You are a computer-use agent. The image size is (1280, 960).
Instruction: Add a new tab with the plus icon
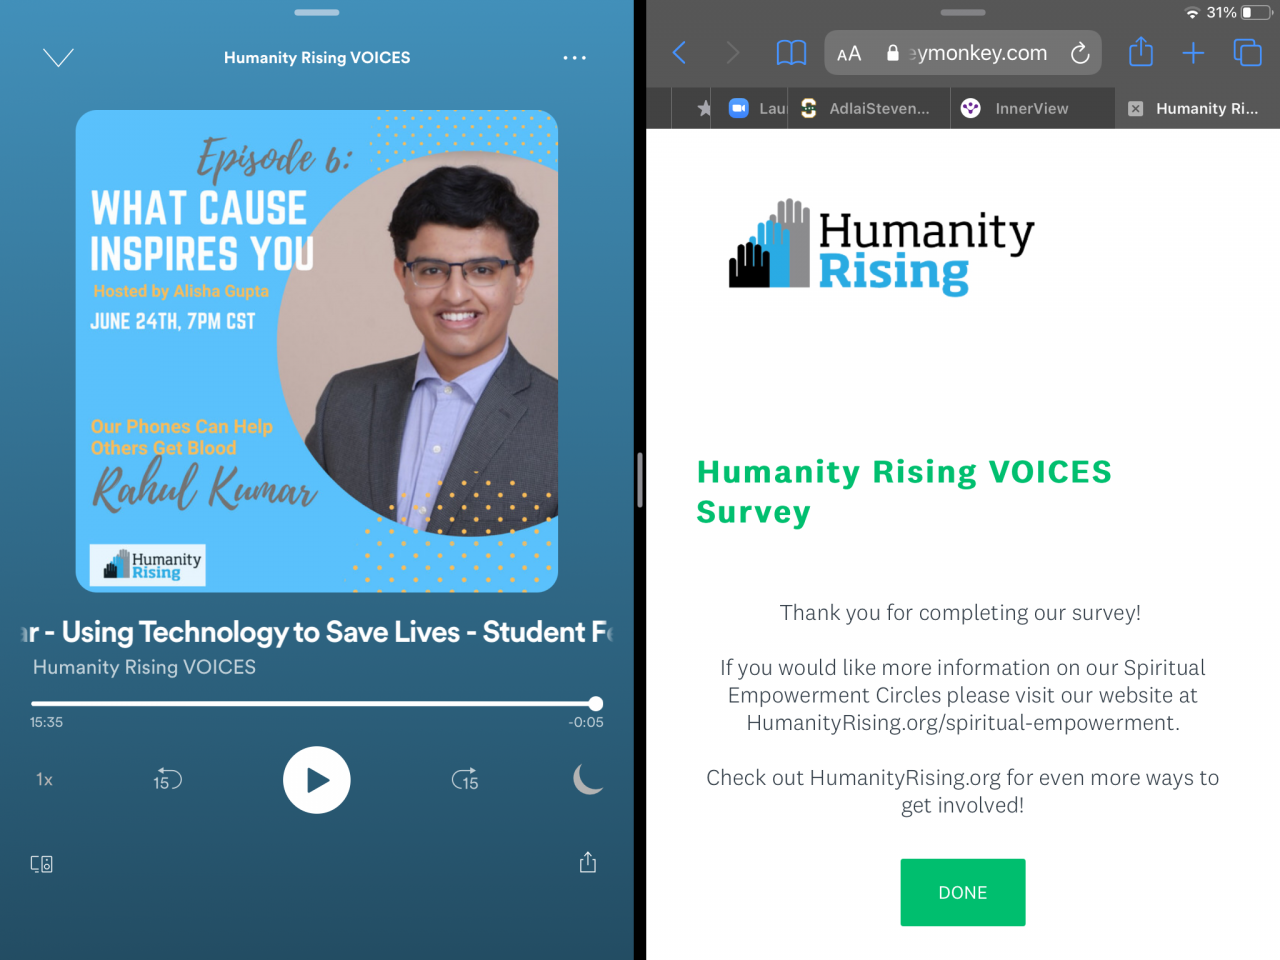(x=1193, y=53)
